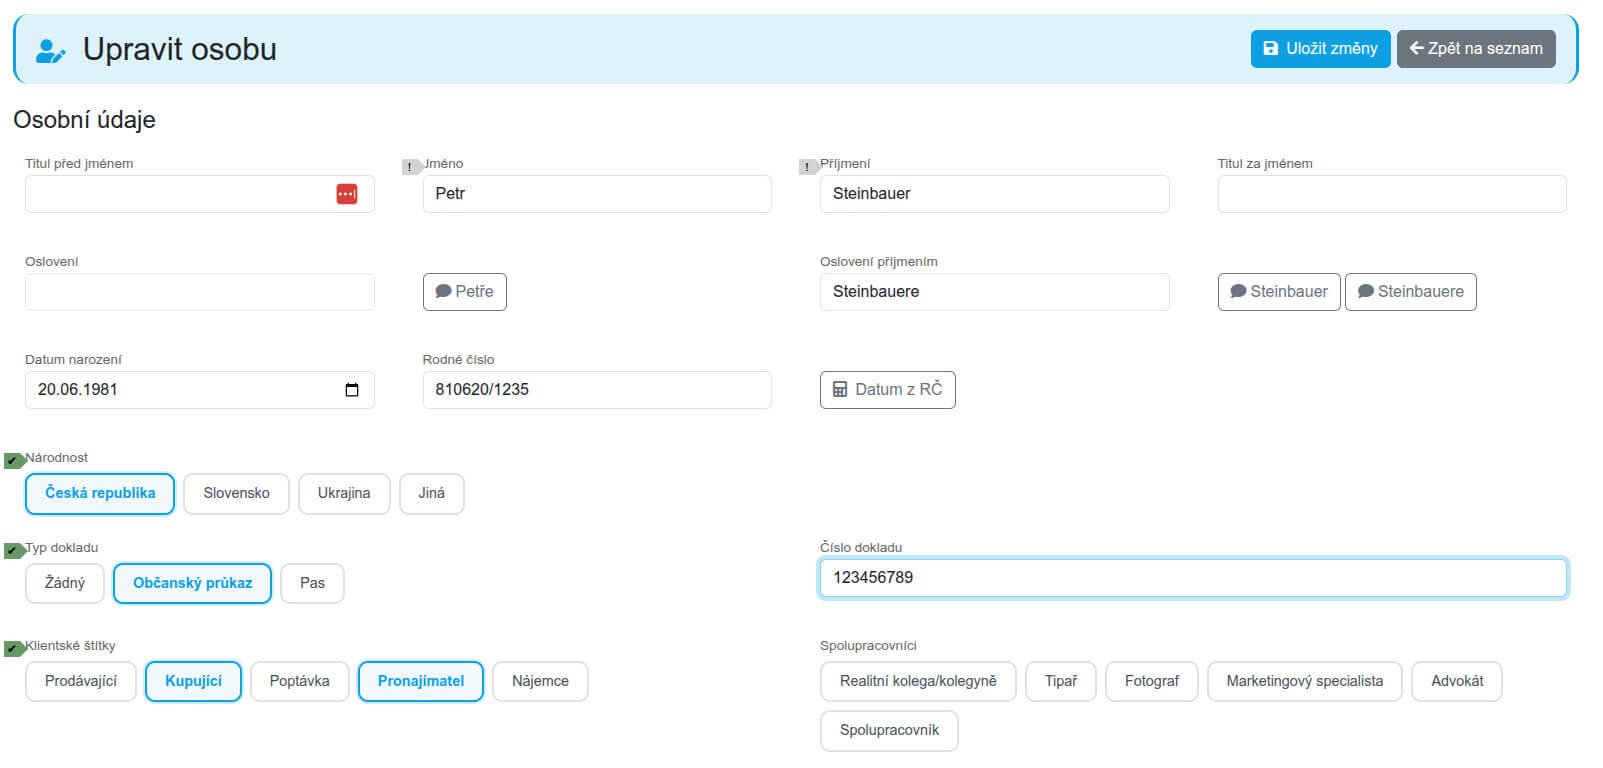Click the green check badge beside Klientské štítky
Viewport: 1603px width, 768px height.
[13, 649]
